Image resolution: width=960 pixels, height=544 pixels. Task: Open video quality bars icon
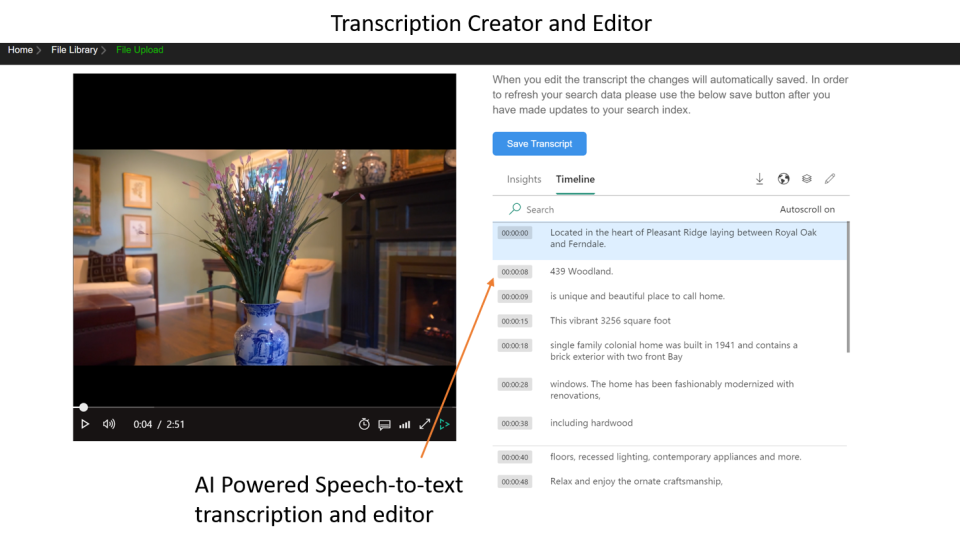[405, 425]
